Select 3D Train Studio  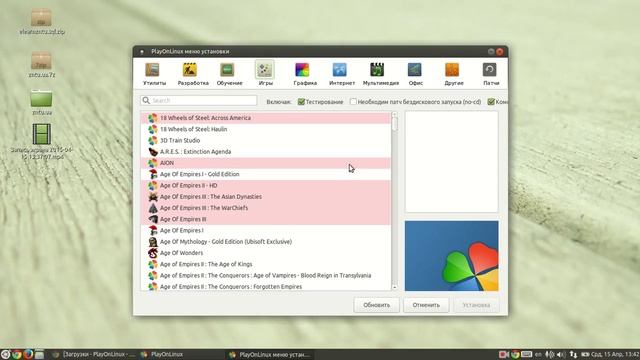tap(266, 140)
